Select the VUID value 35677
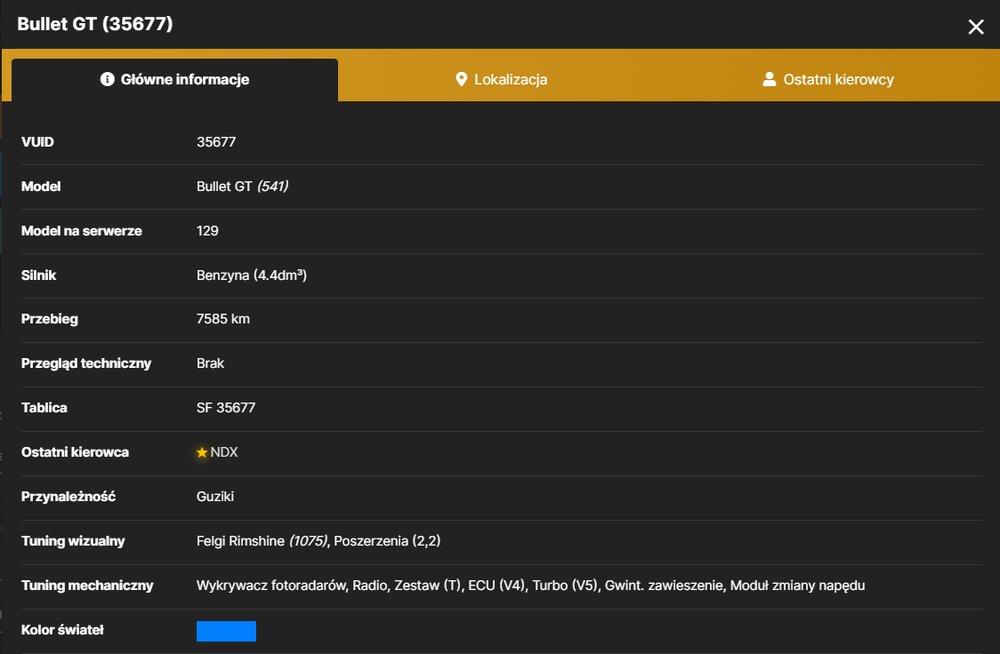The height and width of the screenshot is (654, 1000). click(x=216, y=142)
